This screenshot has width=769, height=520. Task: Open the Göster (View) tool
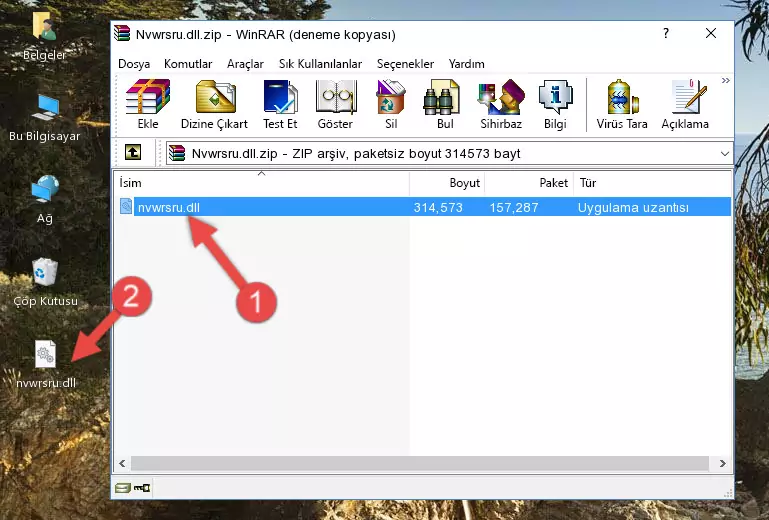point(335,97)
